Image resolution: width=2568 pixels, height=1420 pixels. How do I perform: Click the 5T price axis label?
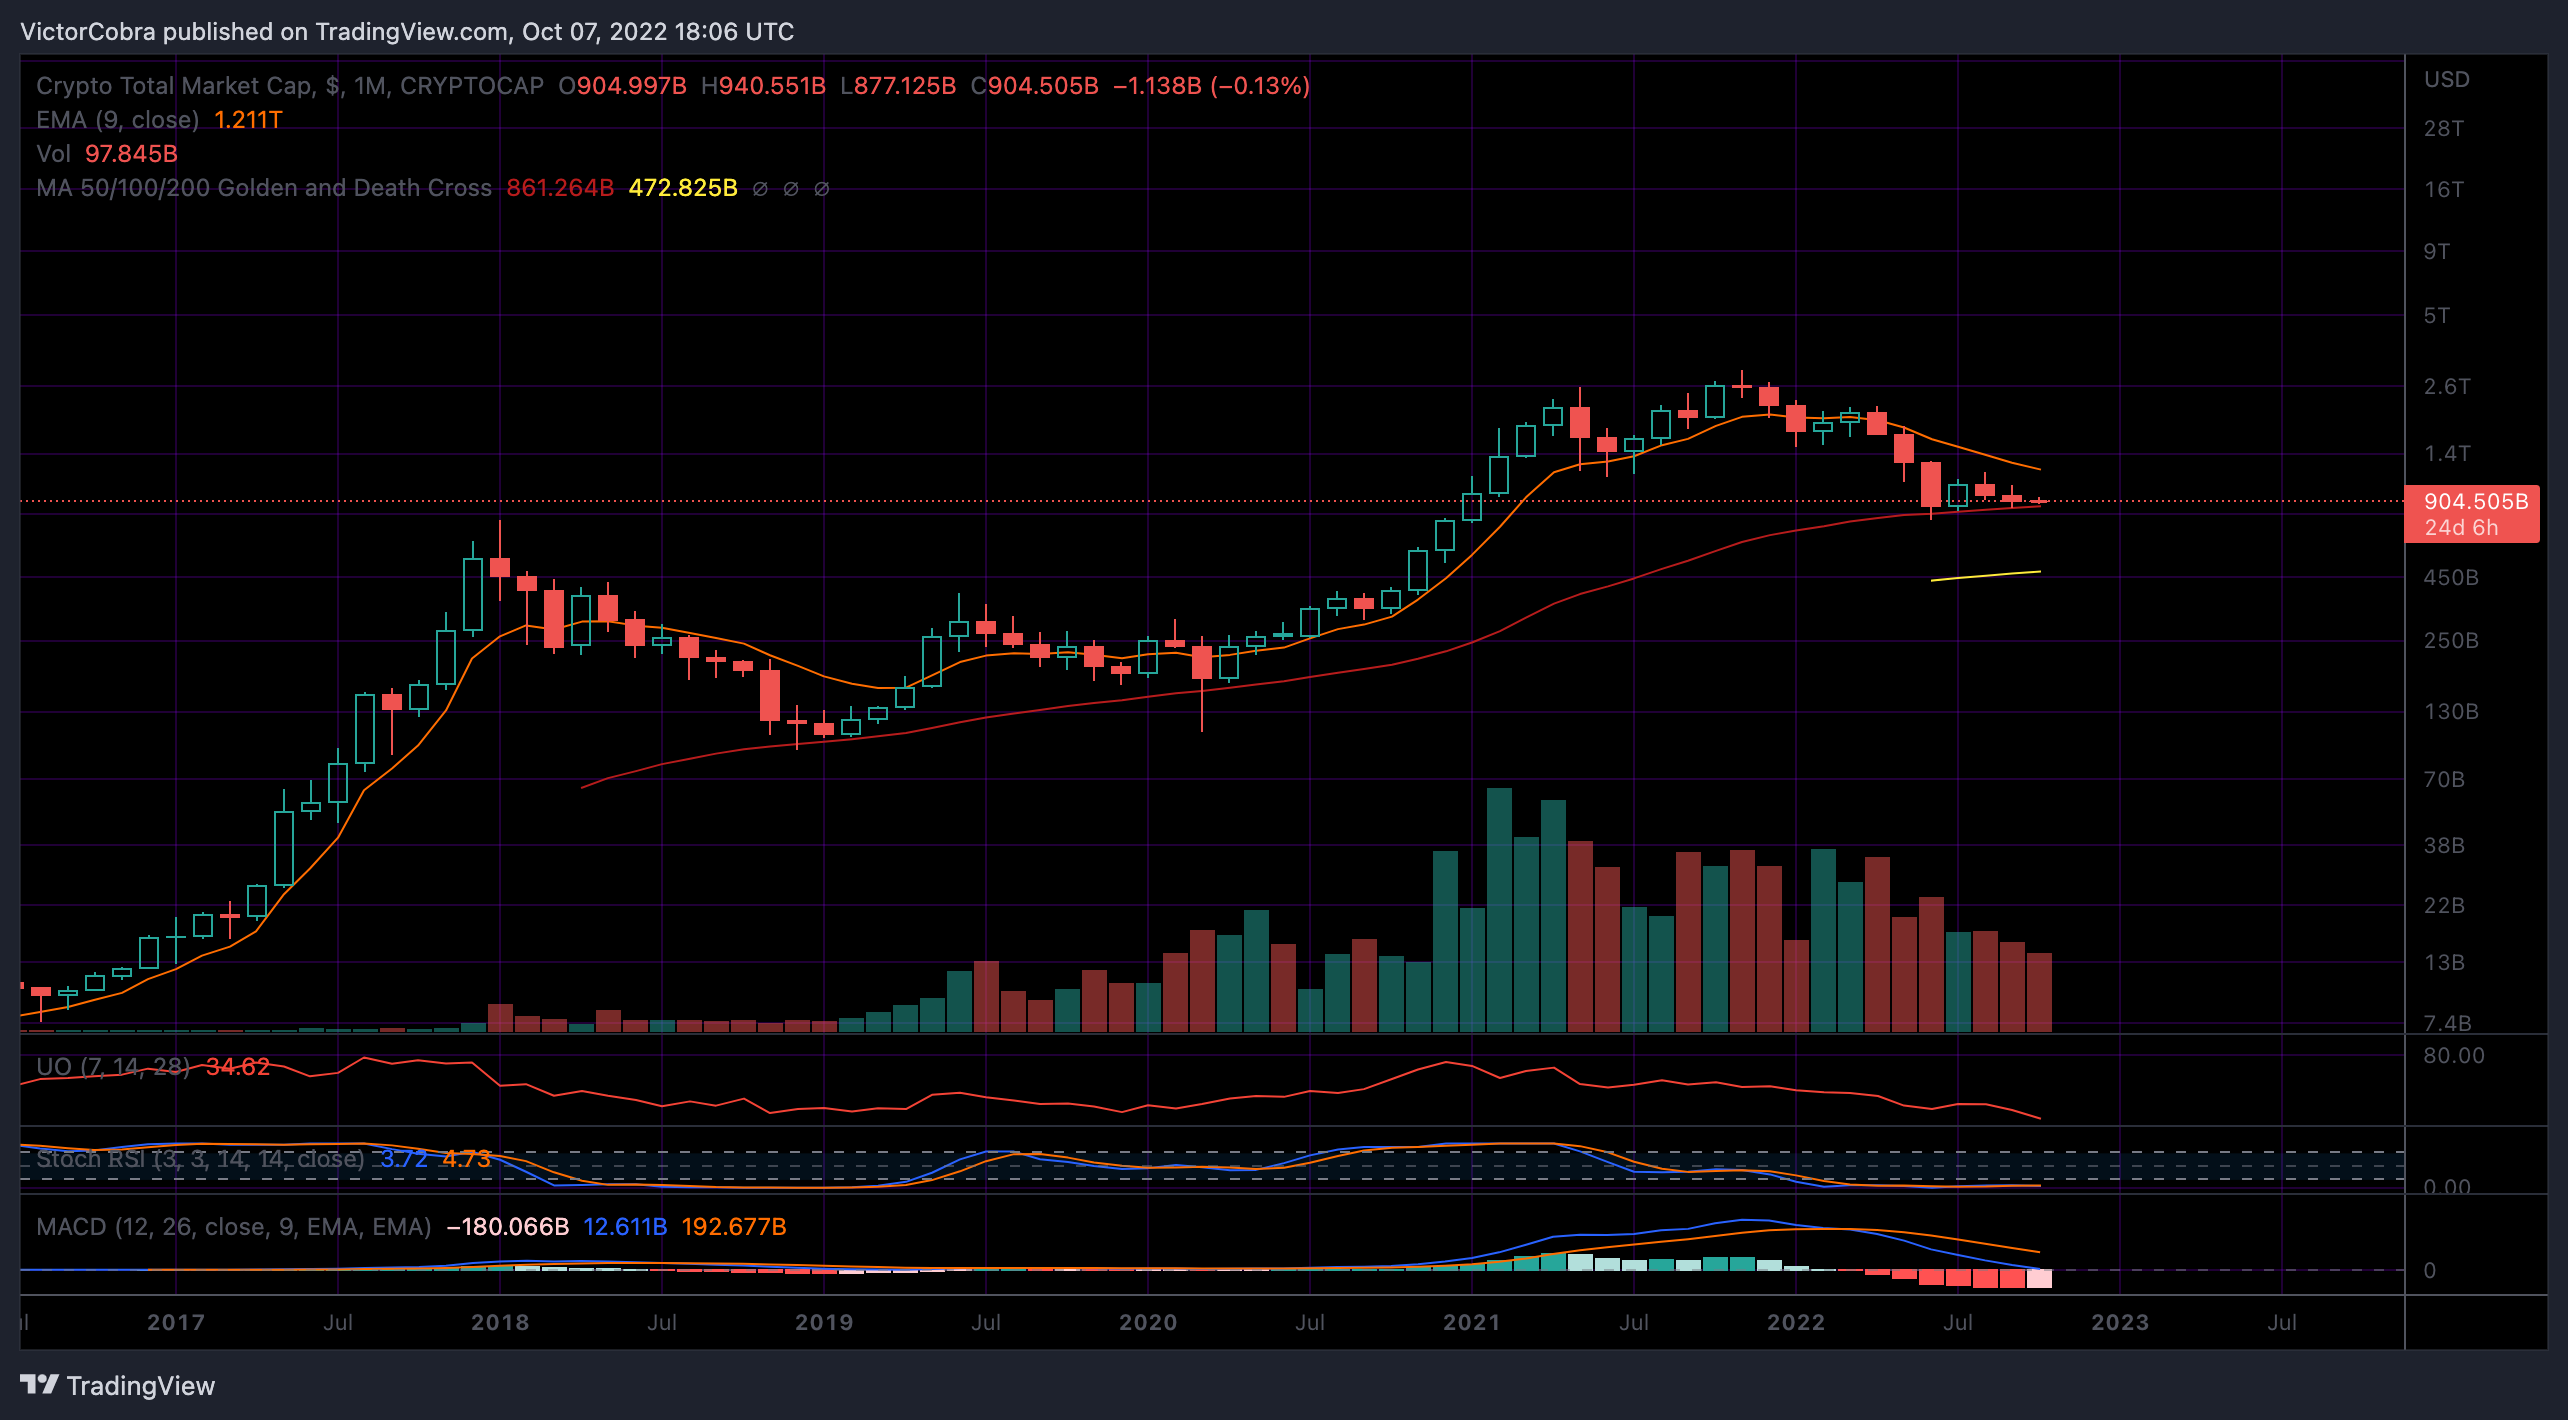pos(2436,315)
